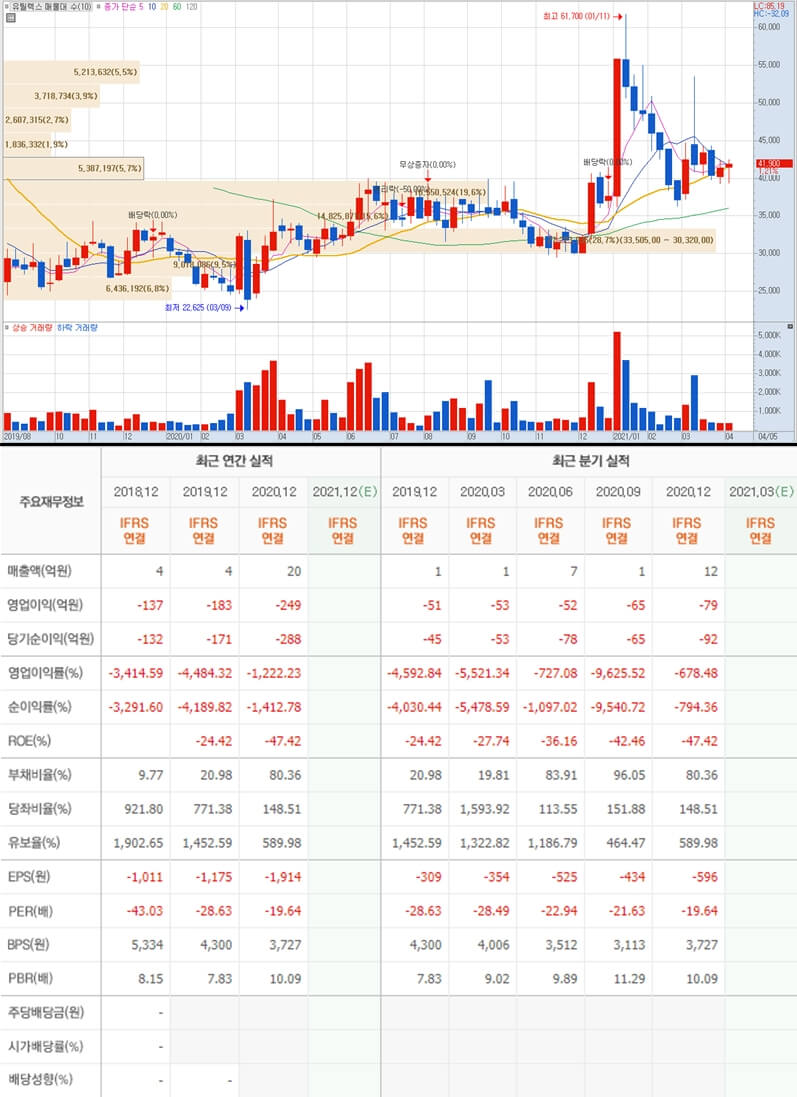Open the 최근 분기 실적 header
This screenshot has width=797, height=1097.
point(591,461)
